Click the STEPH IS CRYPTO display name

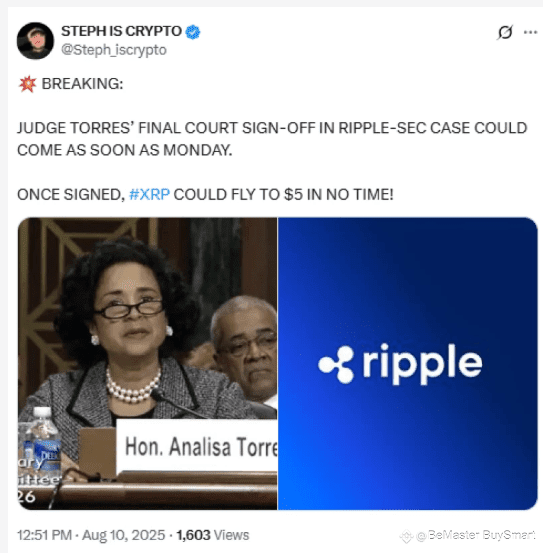pos(121,31)
